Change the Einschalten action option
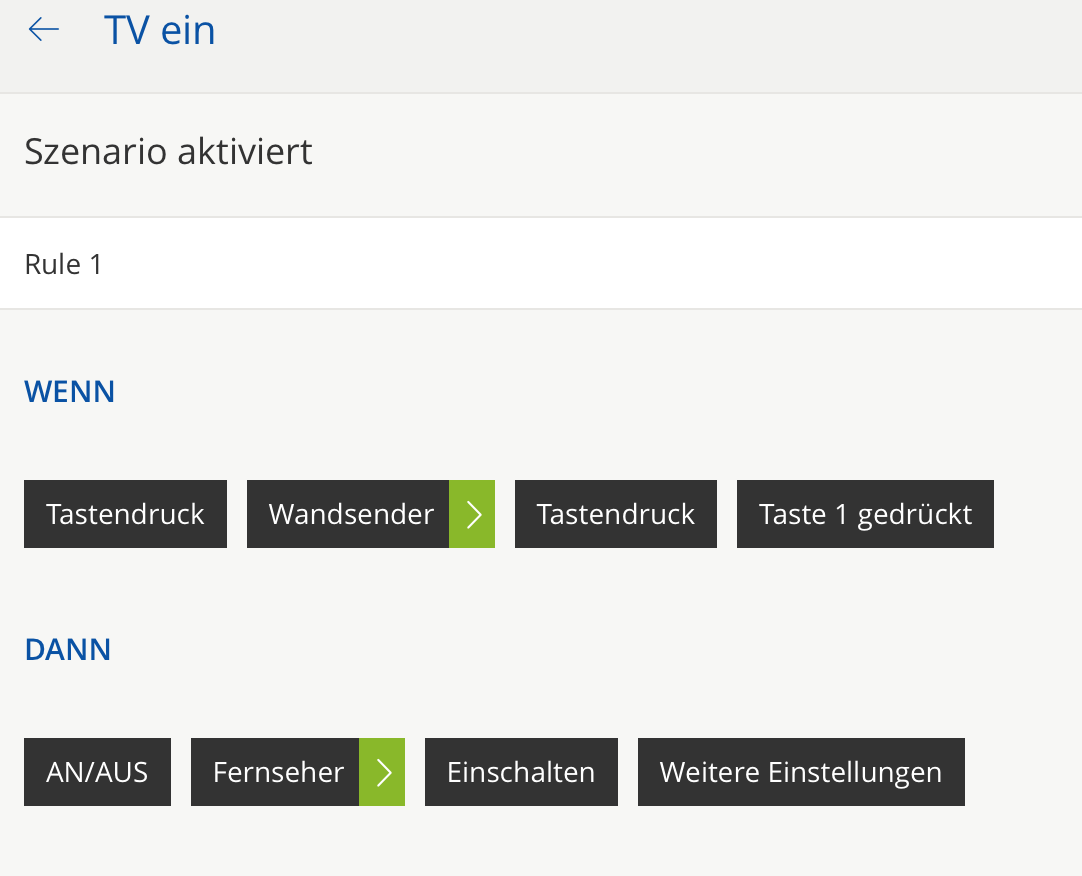This screenshot has height=876, width=1082. tap(521, 772)
